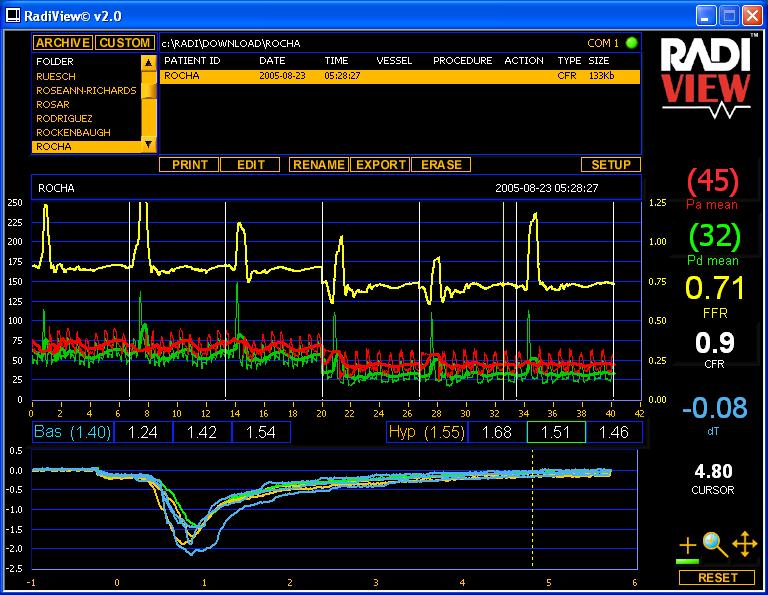Select the ROCHA recording row dated 2005-08-23

(400, 76)
